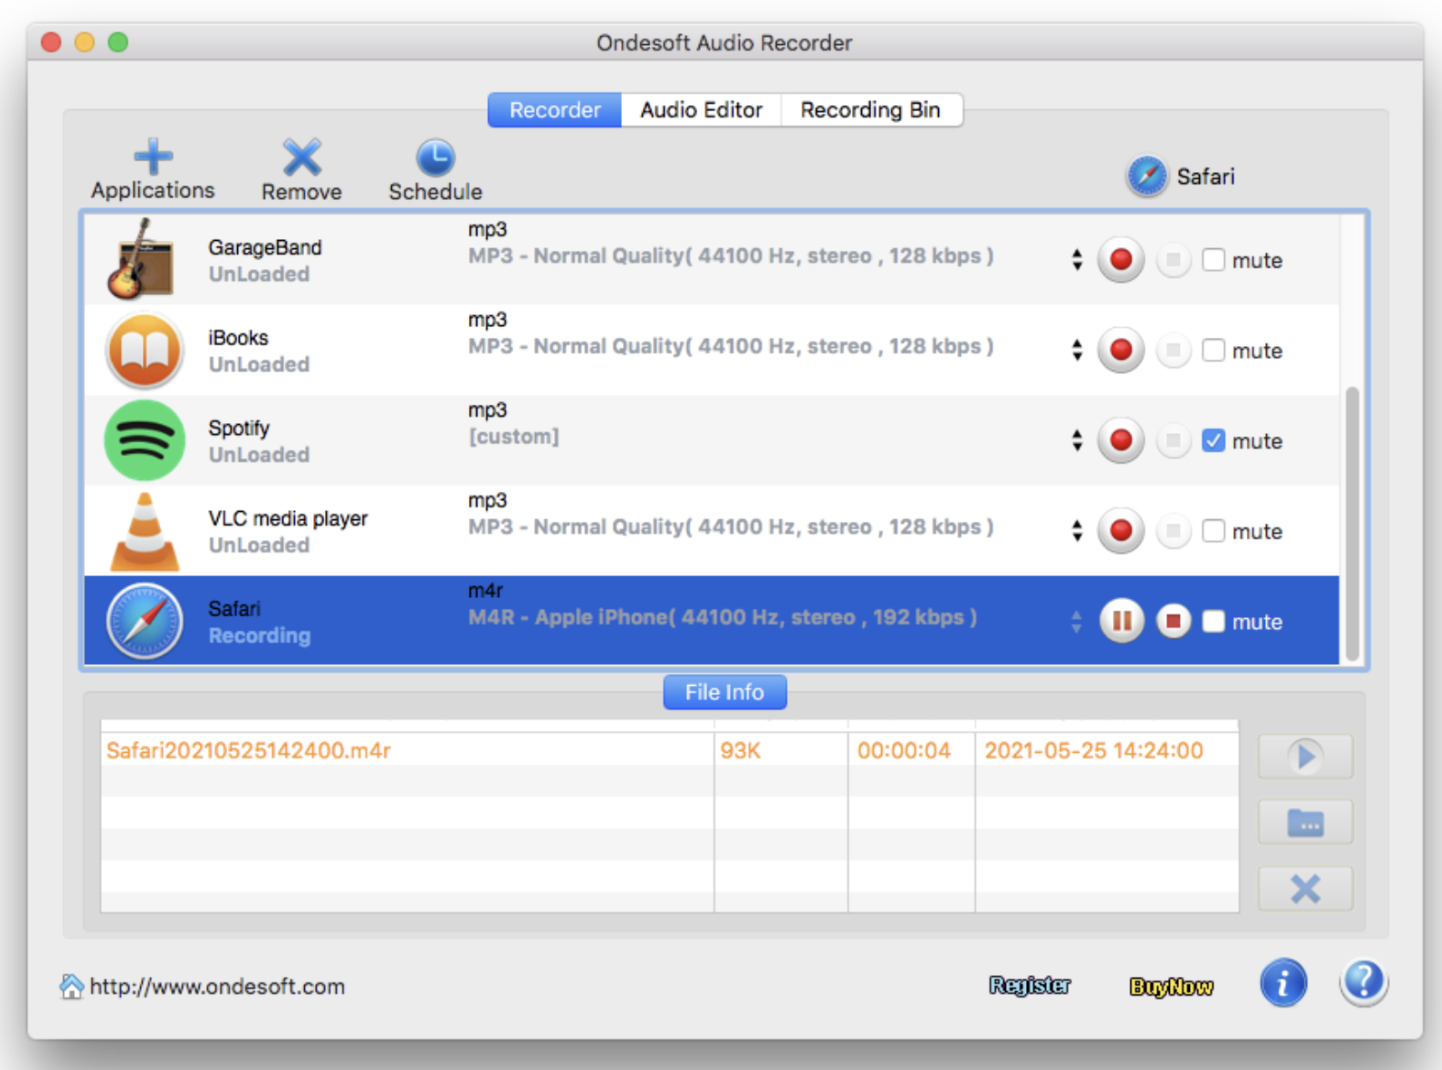This screenshot has height=1070, width=1442.
Task: Enable mute for iBooks
Action: (1213, 350)
